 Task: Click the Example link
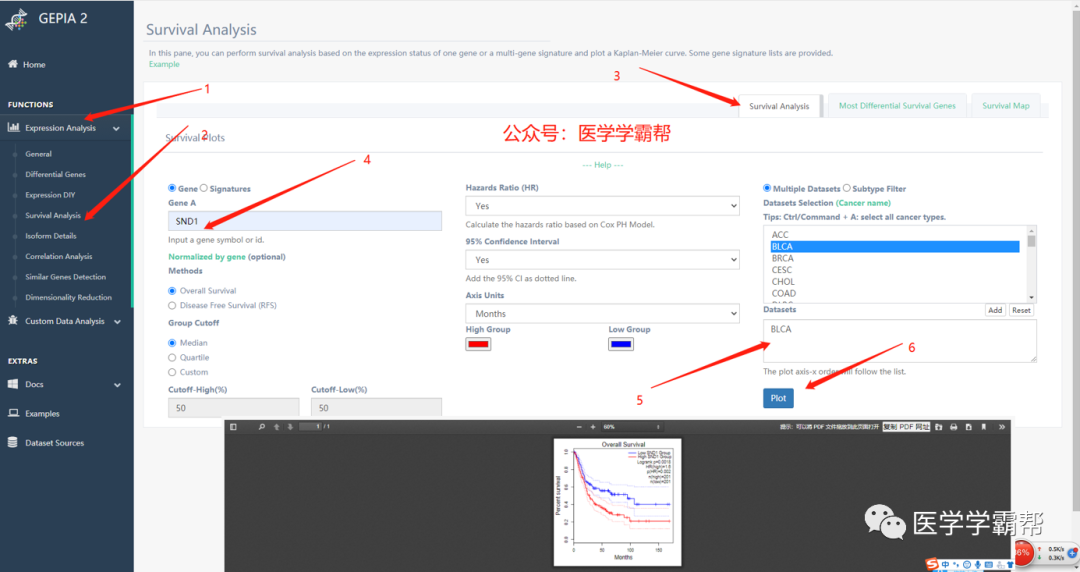164,64
